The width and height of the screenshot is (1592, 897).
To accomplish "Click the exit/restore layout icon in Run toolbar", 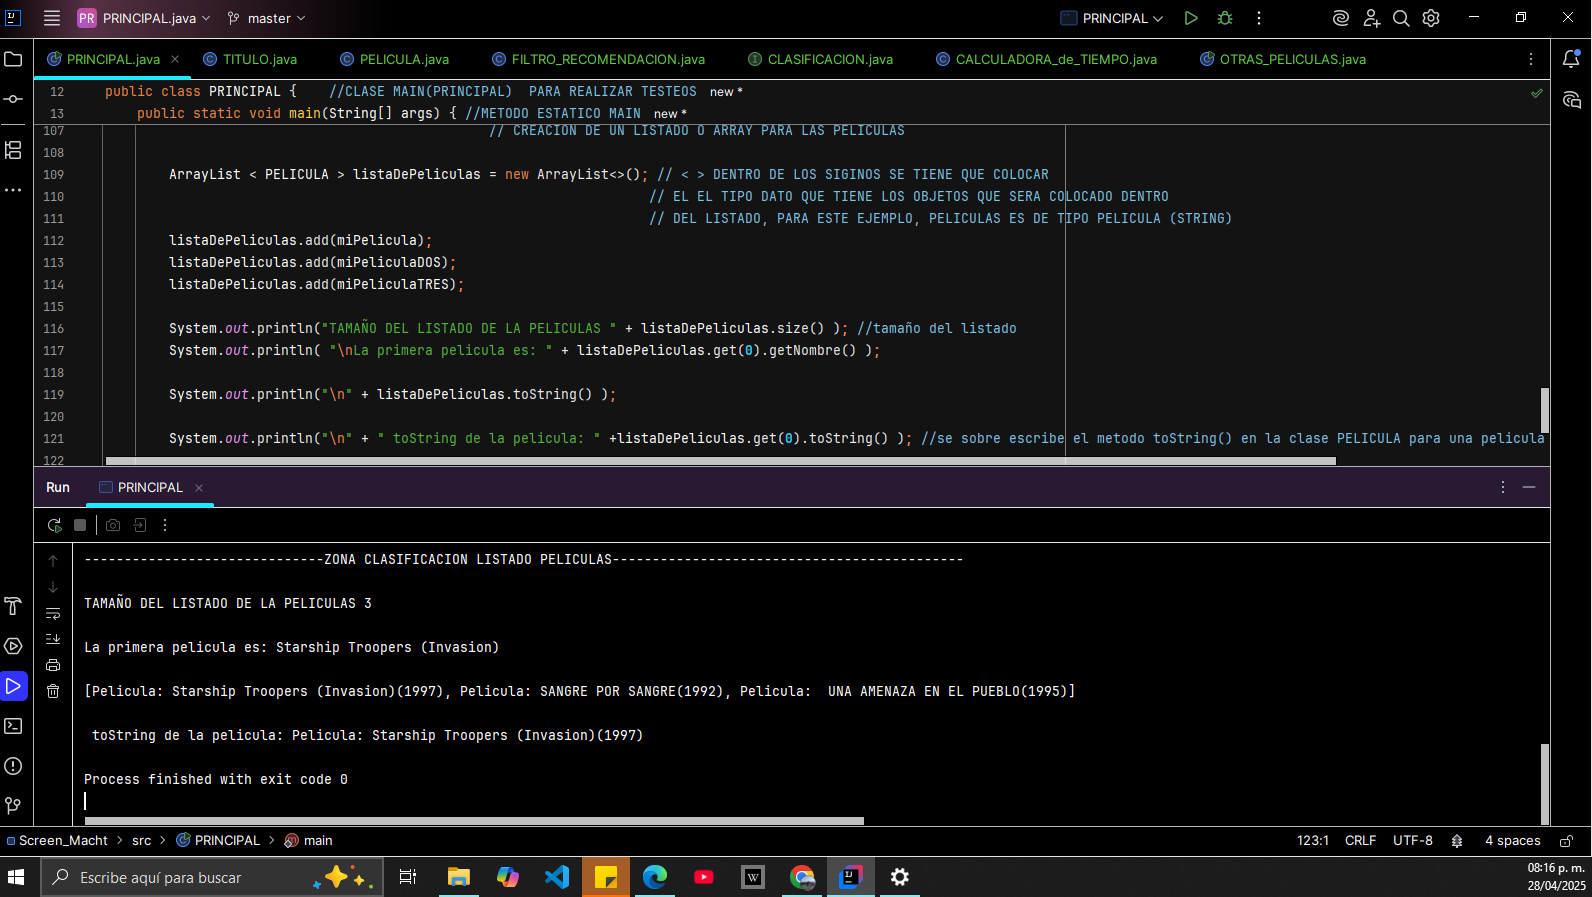I will (139, 525).
